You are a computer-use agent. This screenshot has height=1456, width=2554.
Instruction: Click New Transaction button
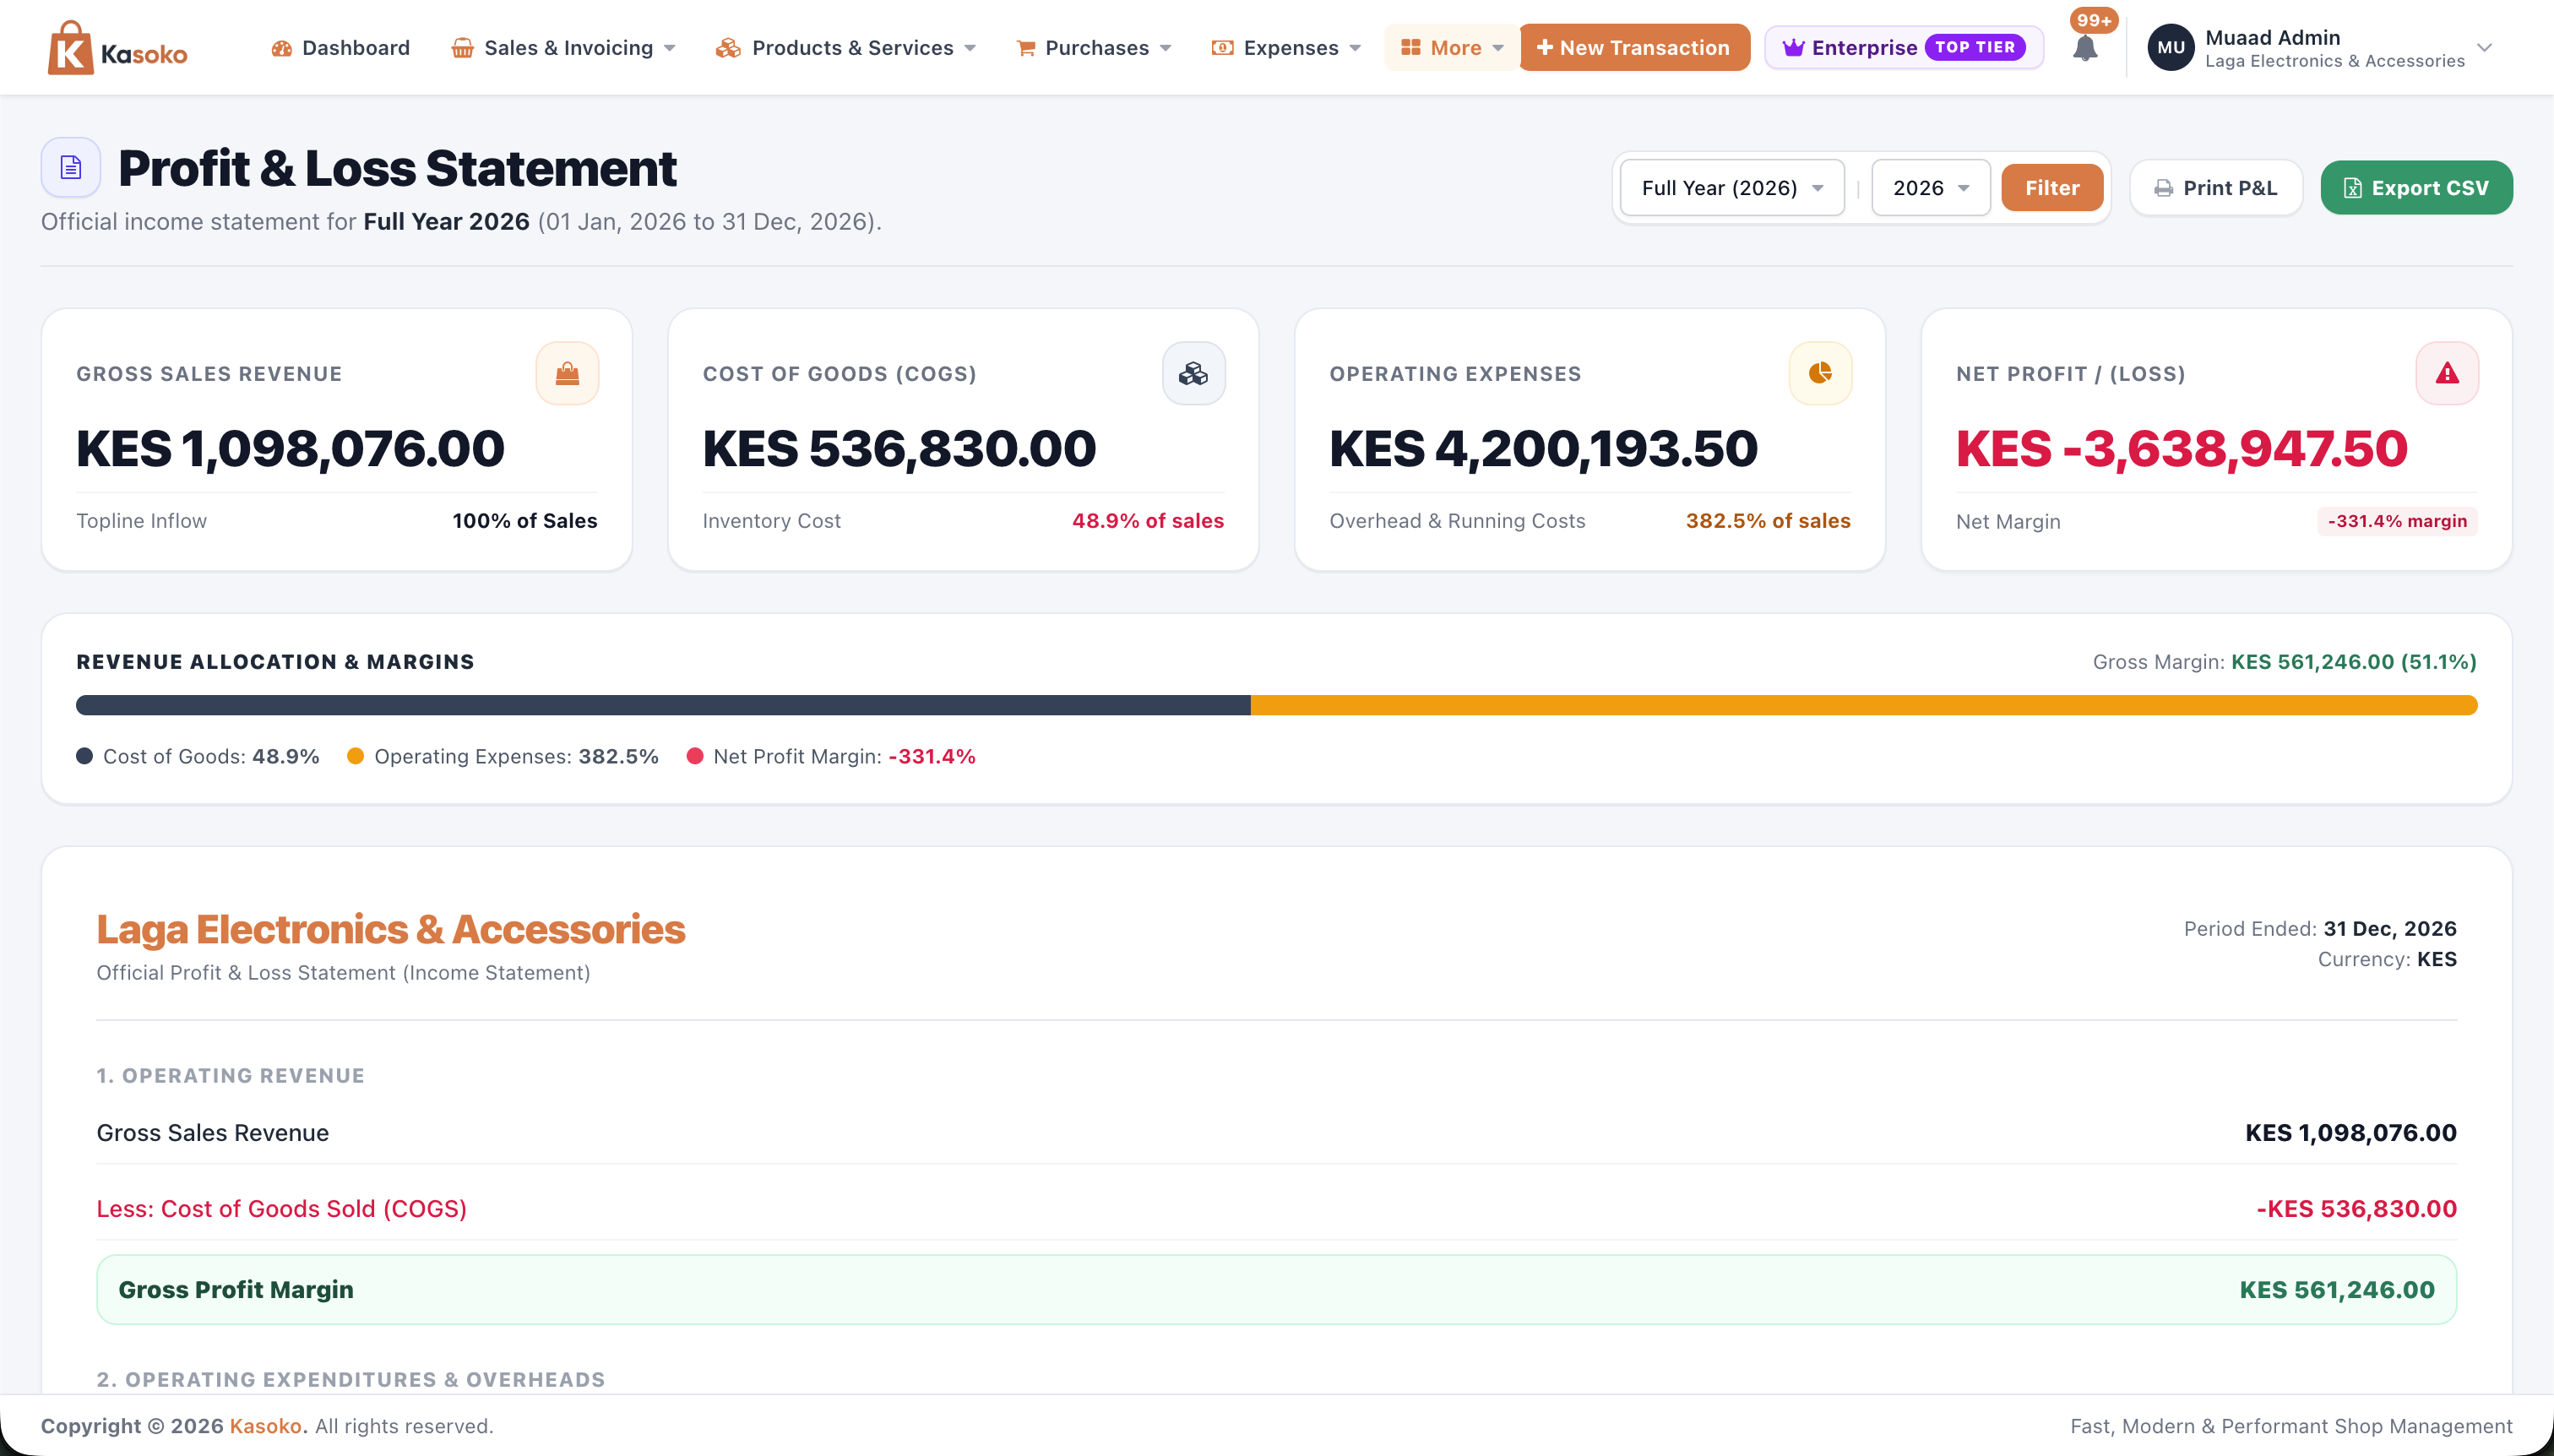1634,48
